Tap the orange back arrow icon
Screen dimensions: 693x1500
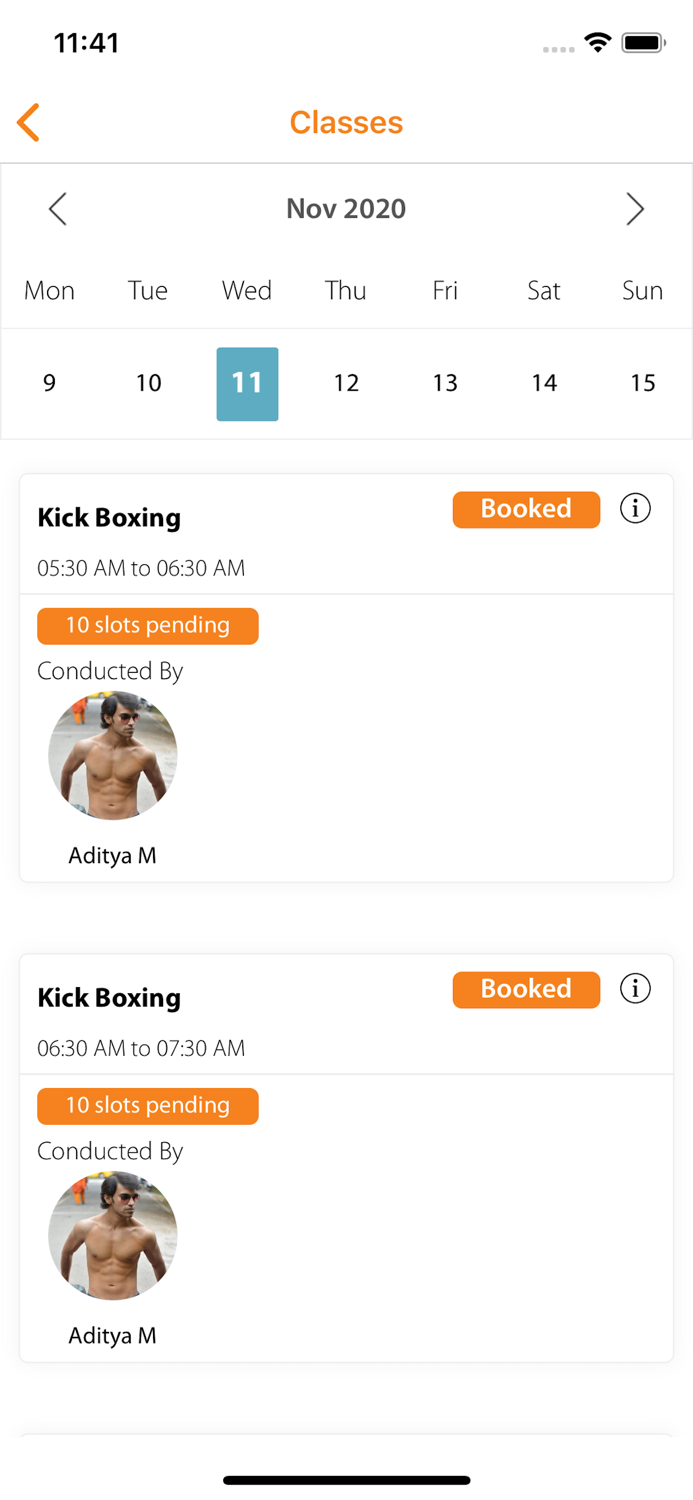pos(27,122)
